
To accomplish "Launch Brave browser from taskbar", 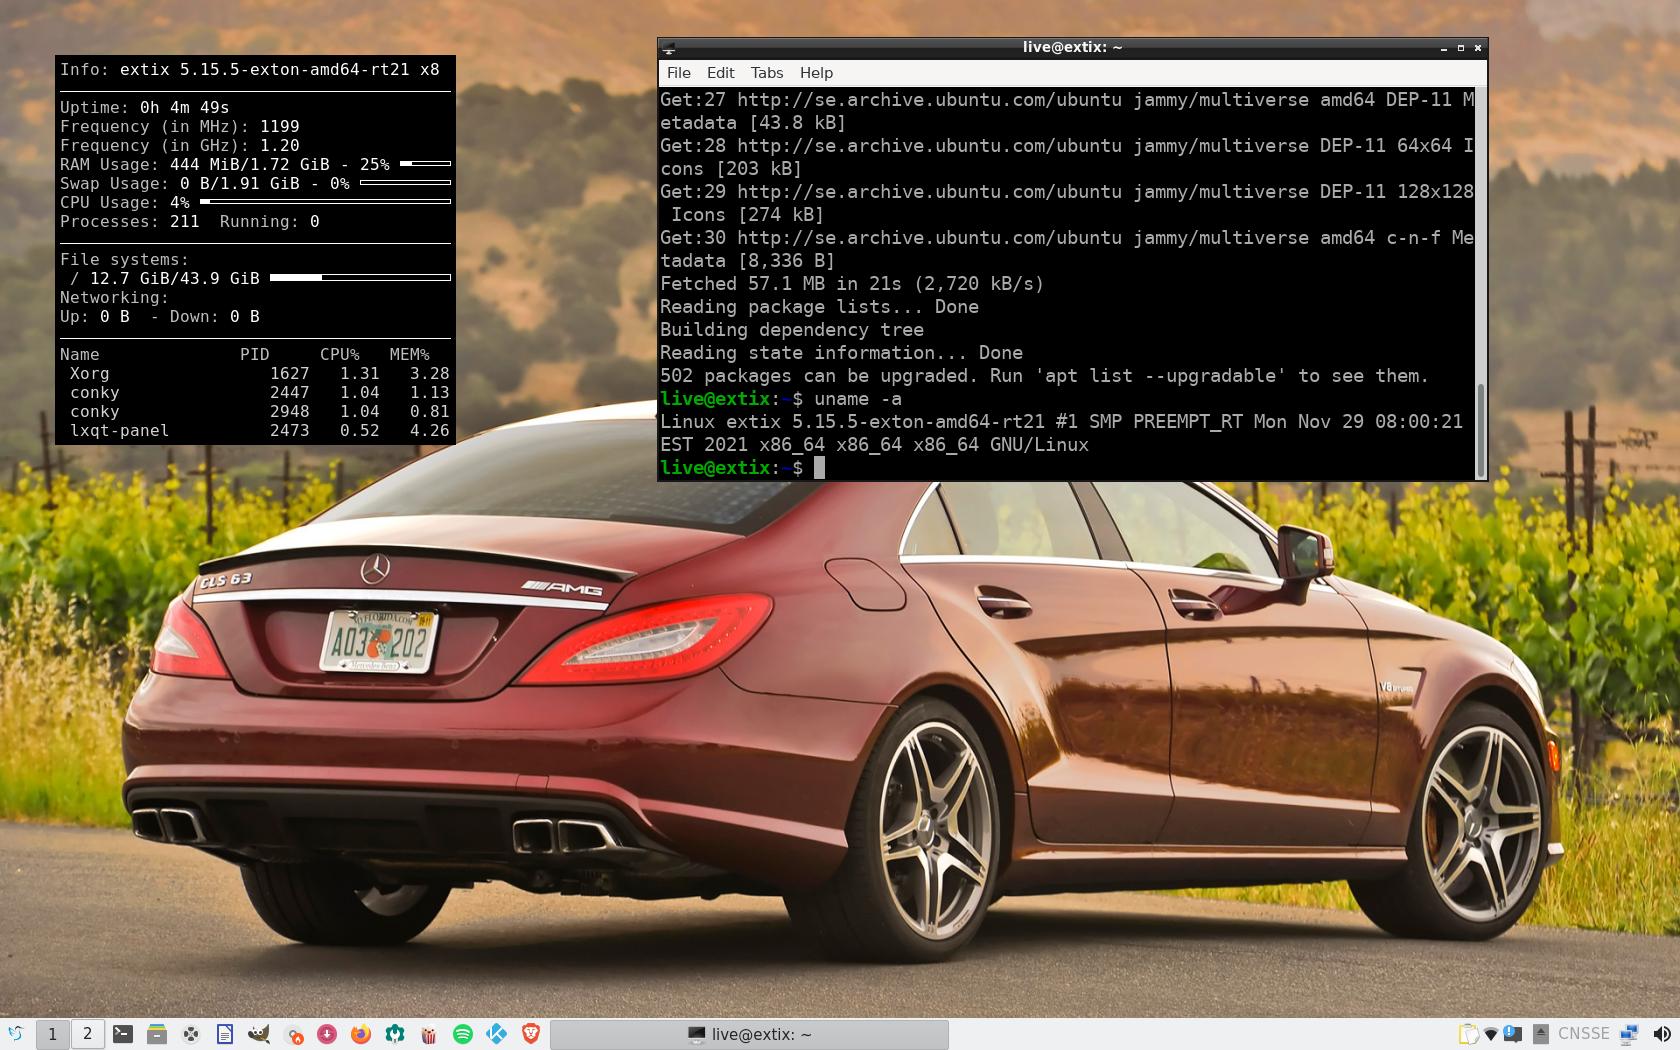I will pyautogui.click(x=531, y=1034).
